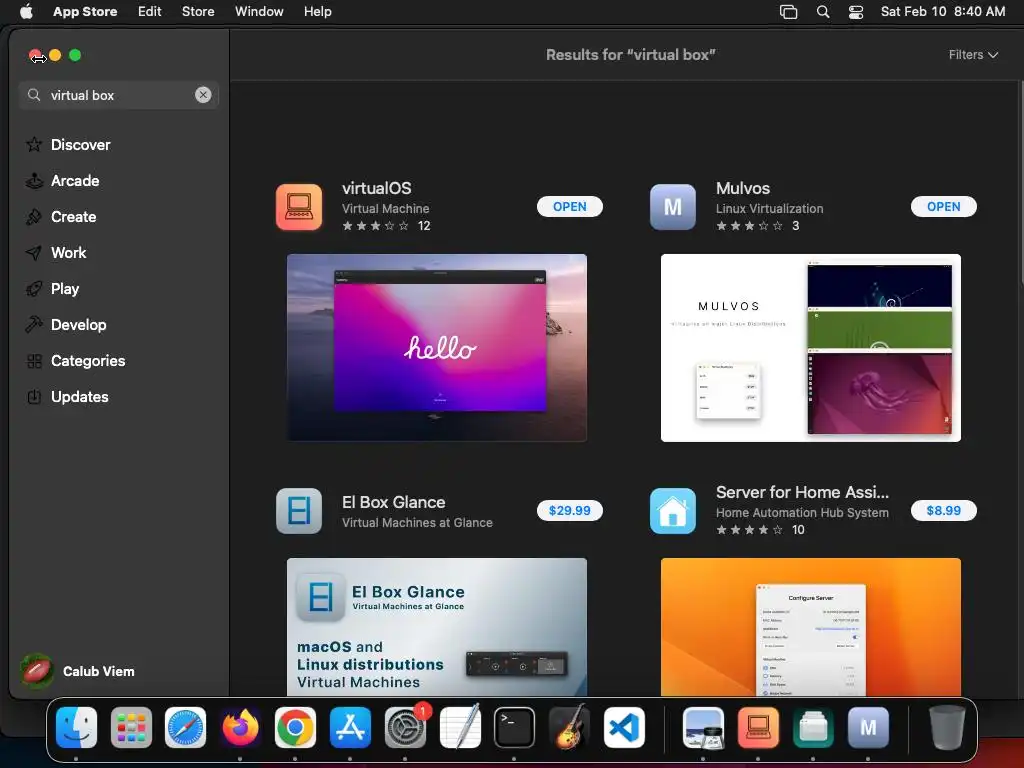Open Preview from the Dock
This screenshot has width=1024, height=768.
pos(703,727)
